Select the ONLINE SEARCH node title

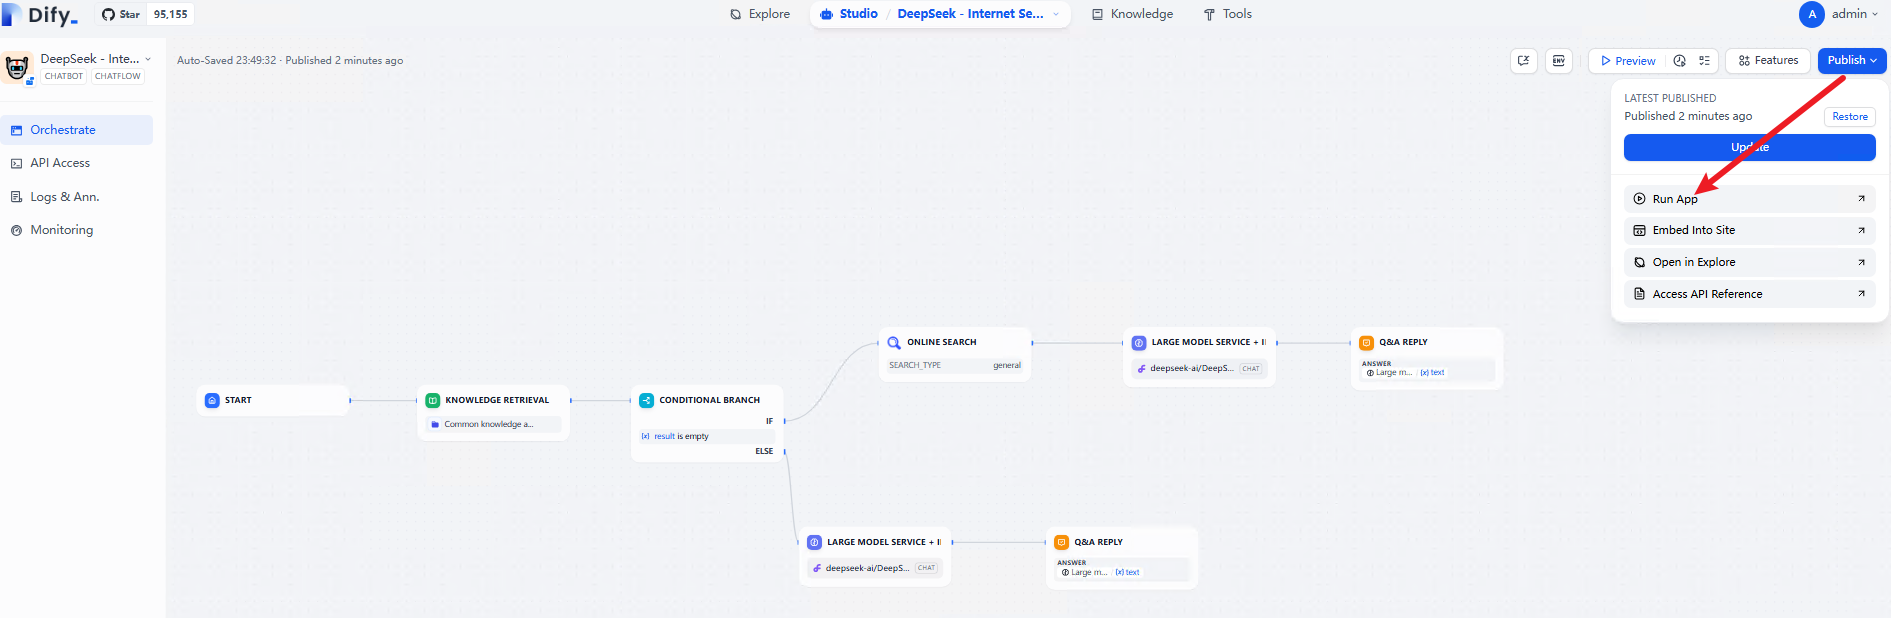941,342
